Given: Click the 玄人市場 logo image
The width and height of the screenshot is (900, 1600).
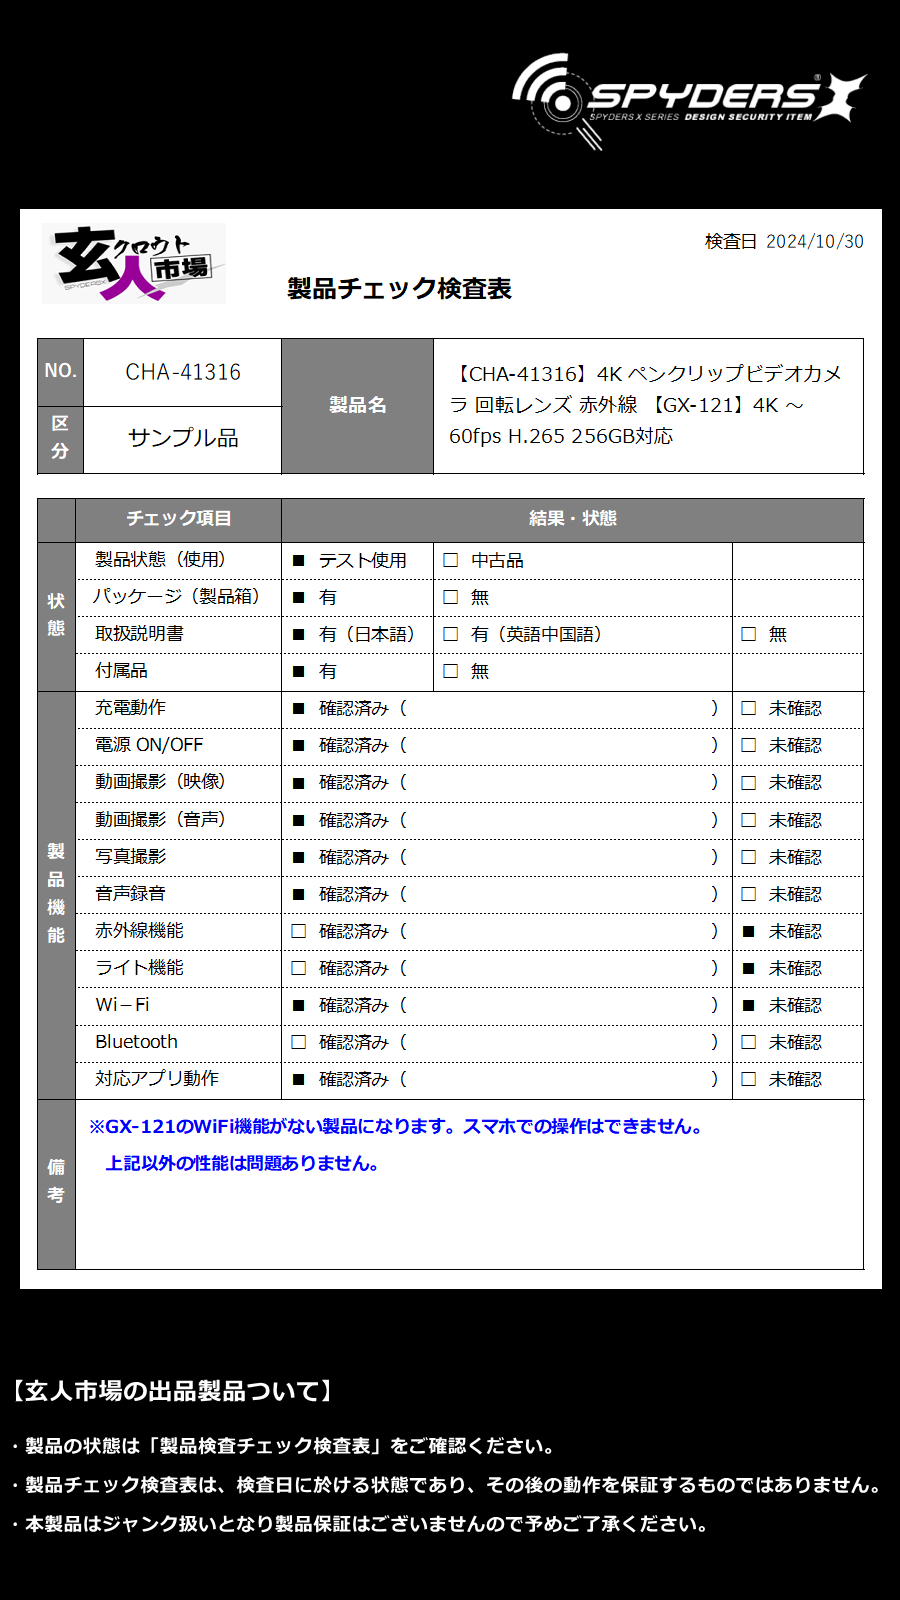Looking at the screenshot, I should point(134,263).
